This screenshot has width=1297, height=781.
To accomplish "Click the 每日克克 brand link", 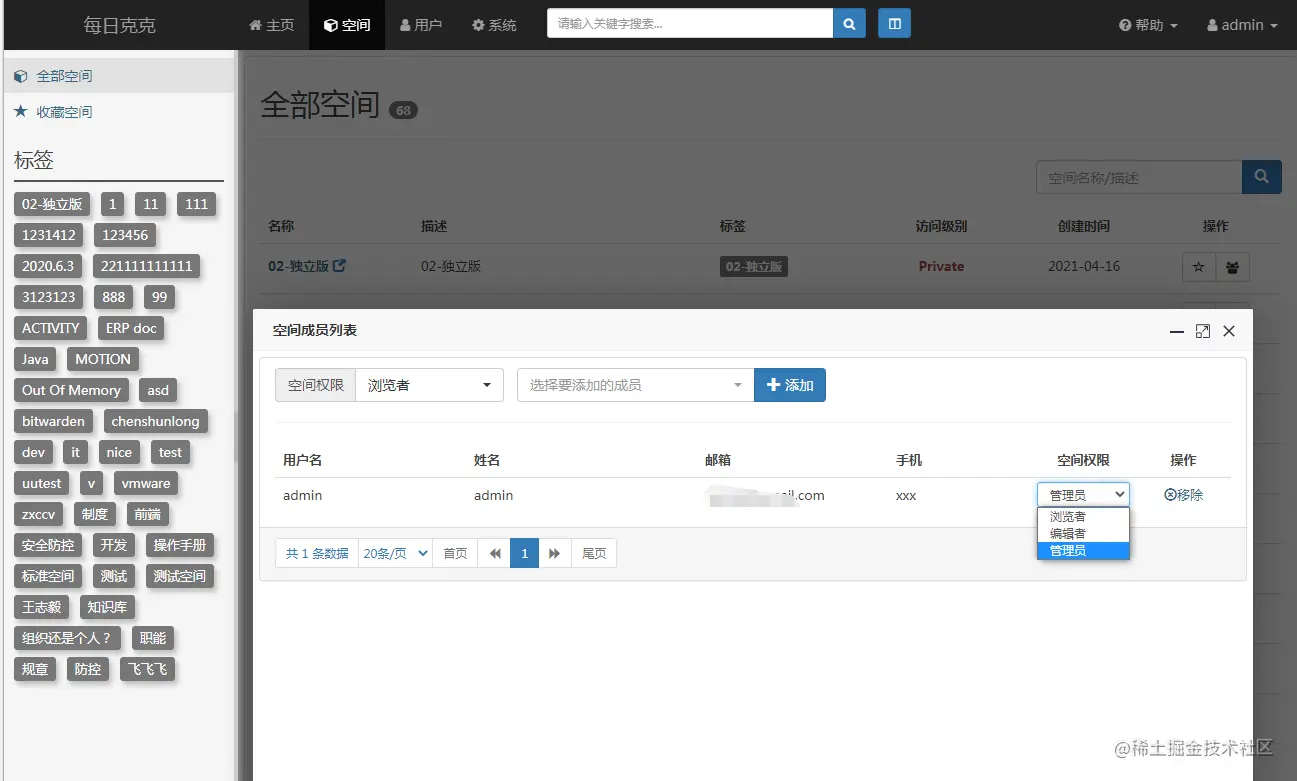I will pos(119,25).
